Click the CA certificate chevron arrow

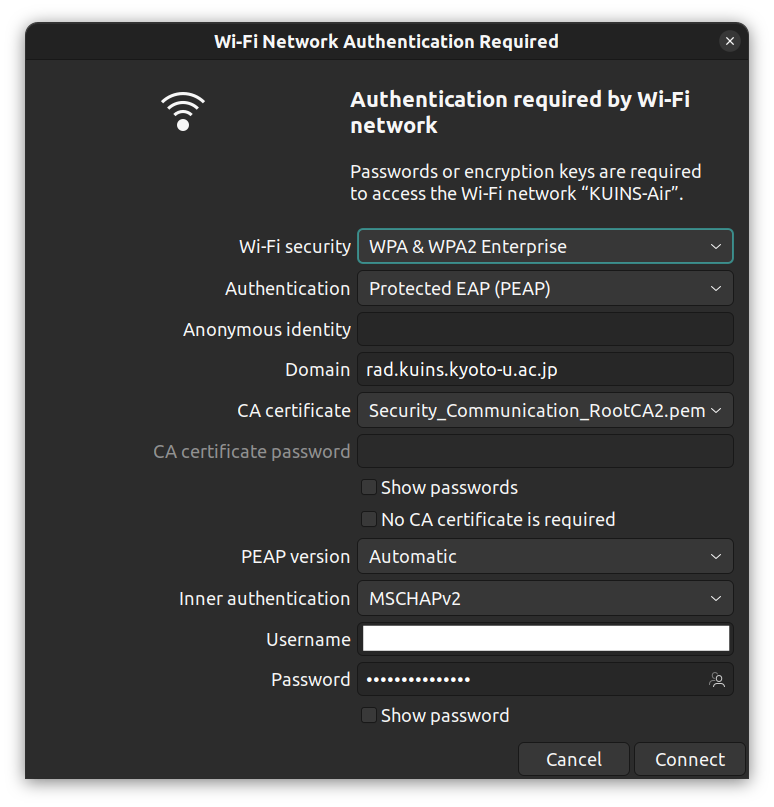pyautogui.click(x=716, y=411)
